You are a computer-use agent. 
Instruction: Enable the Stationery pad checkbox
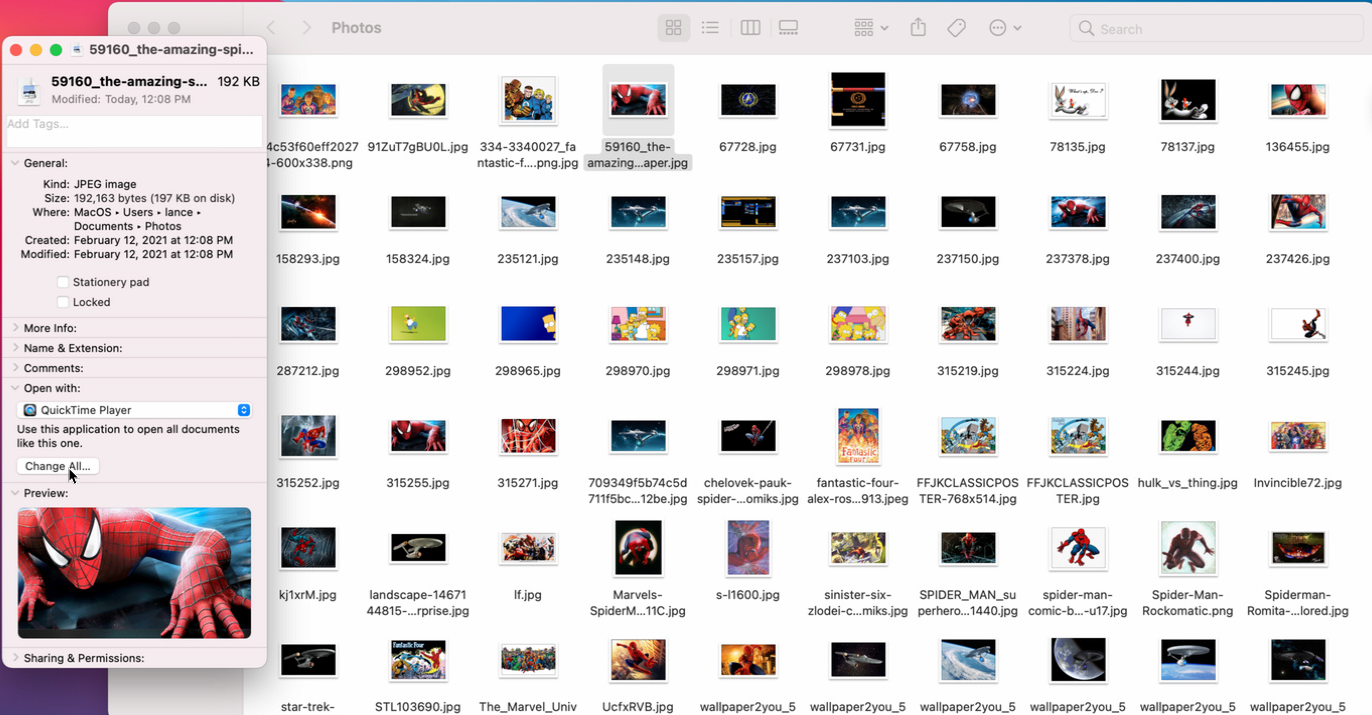tap(63, 282)
